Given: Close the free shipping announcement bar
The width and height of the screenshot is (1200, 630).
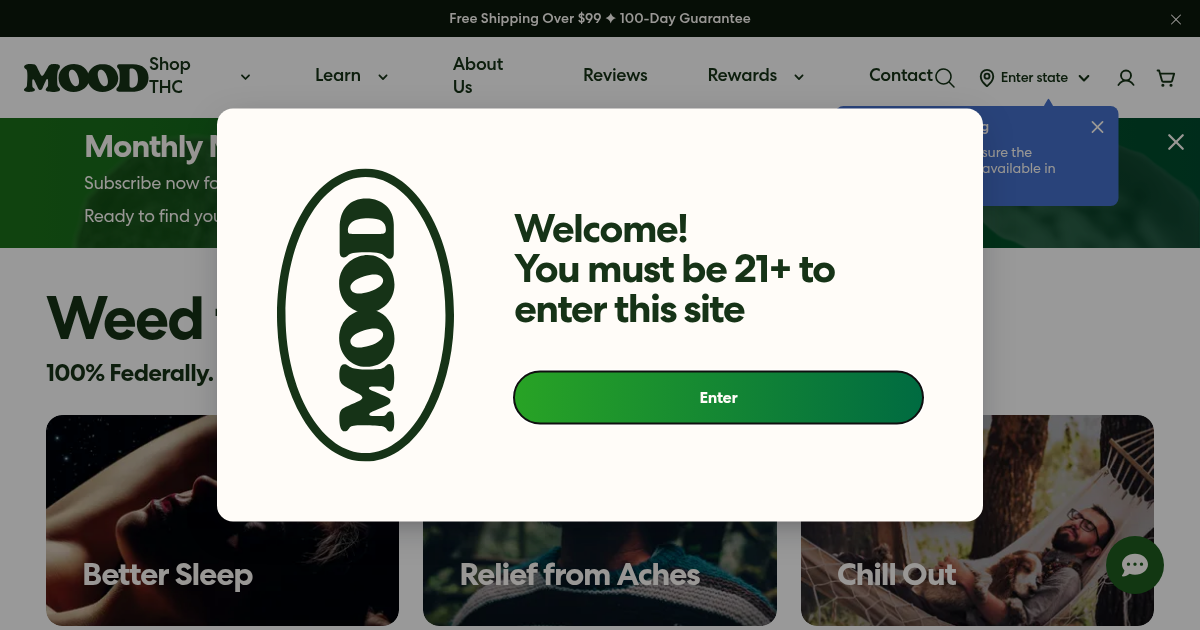Looking at the screenshot, I should tap(1176, 19).
